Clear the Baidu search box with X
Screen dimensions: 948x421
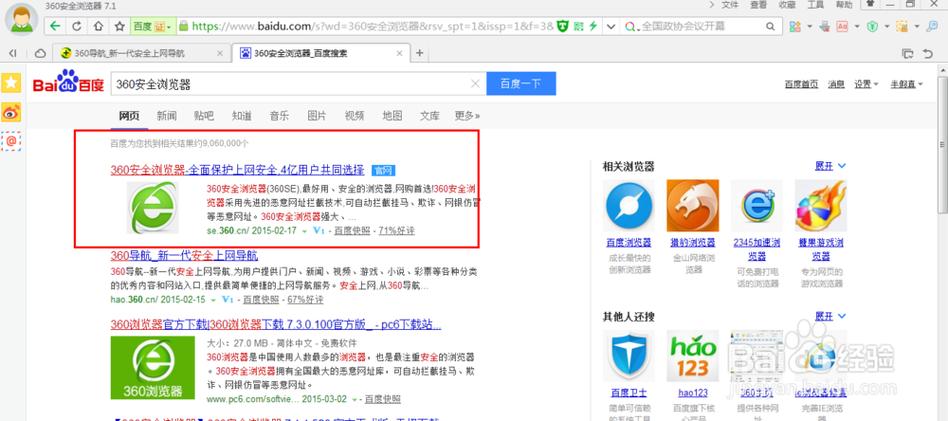point(475,84)
